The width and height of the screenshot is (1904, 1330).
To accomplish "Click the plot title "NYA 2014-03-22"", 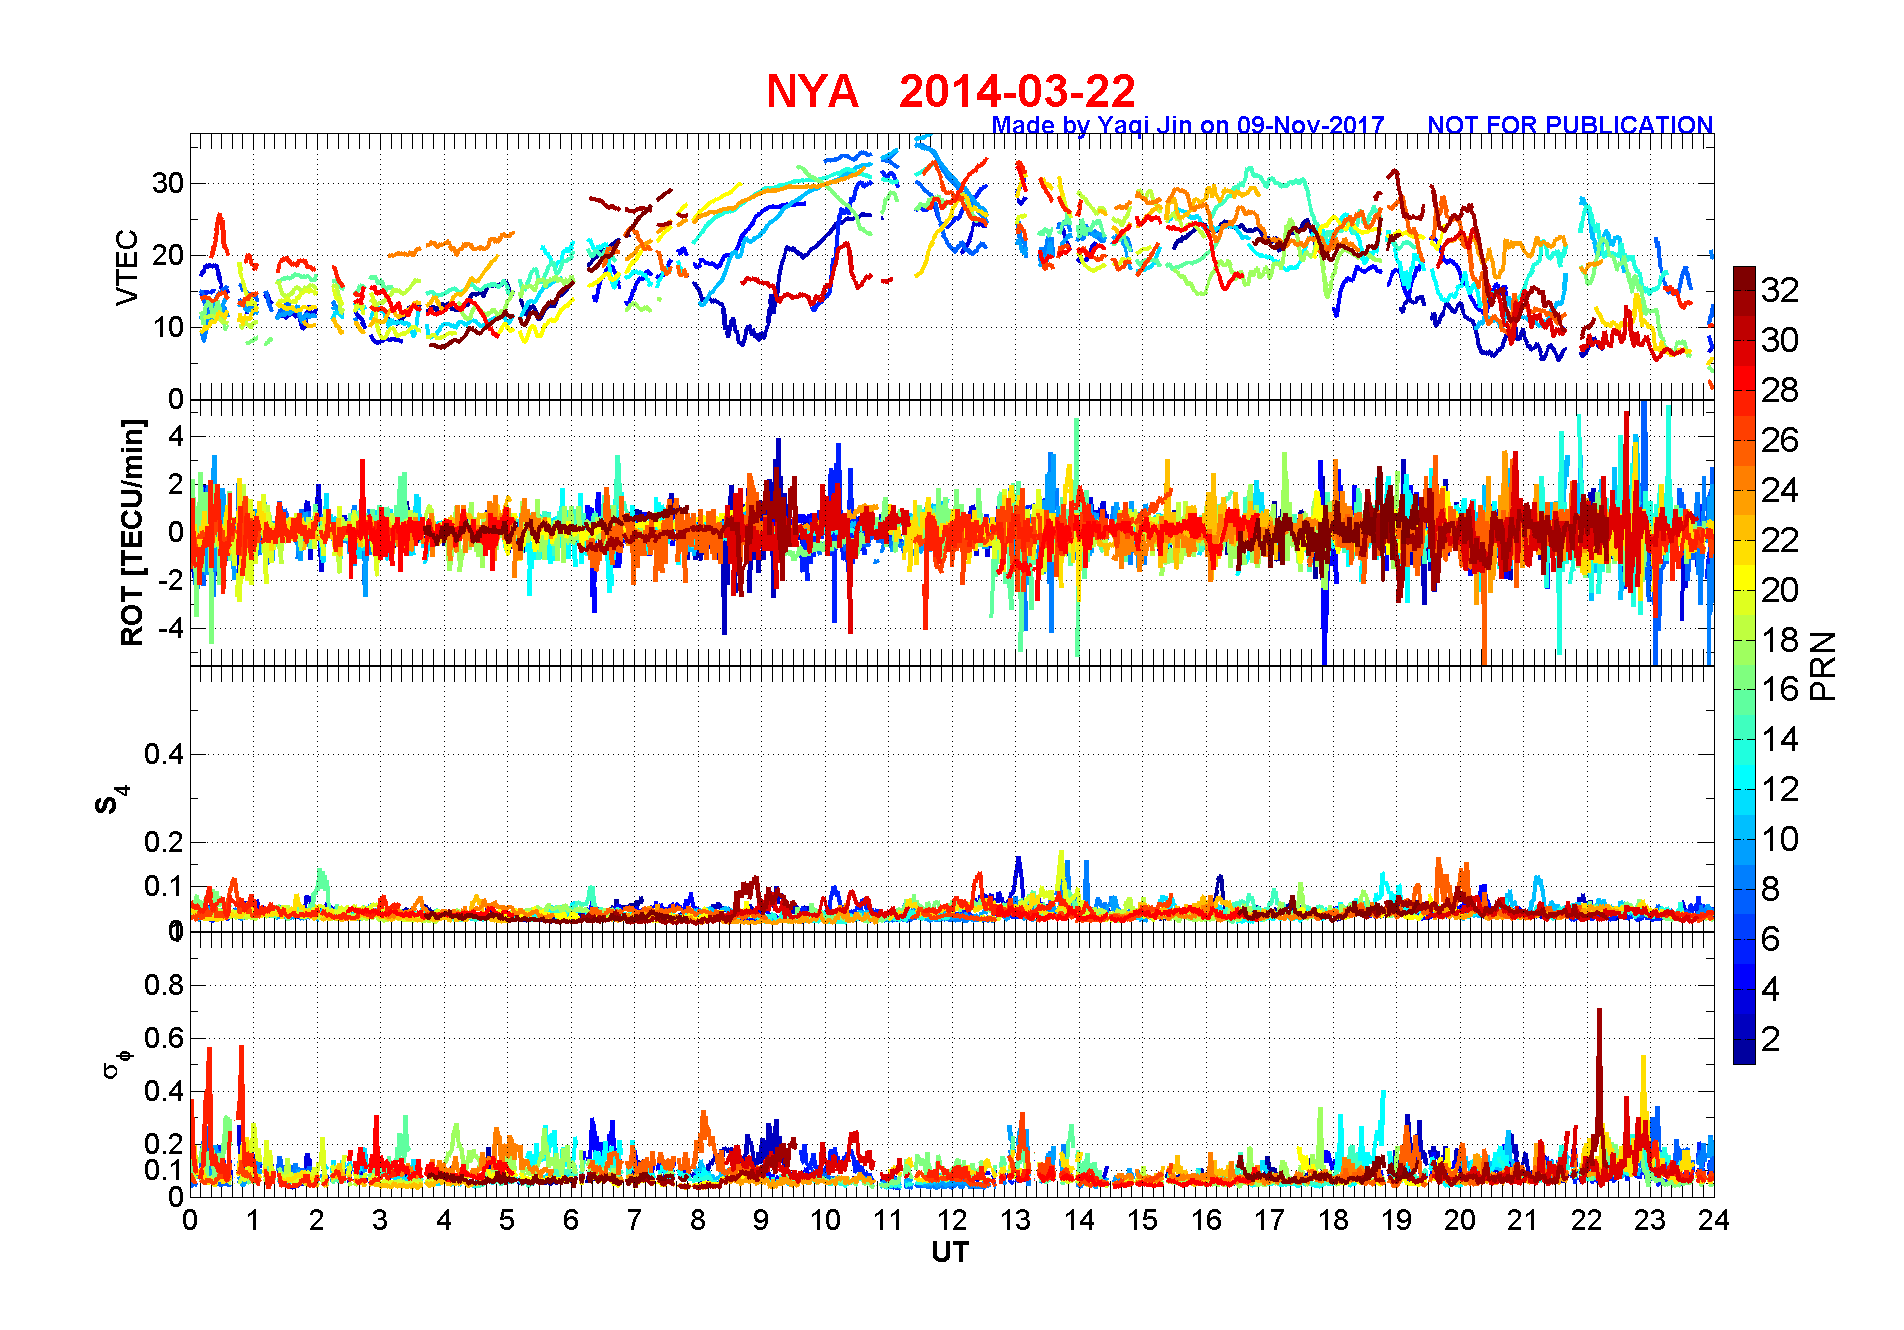I will [951, 92].
